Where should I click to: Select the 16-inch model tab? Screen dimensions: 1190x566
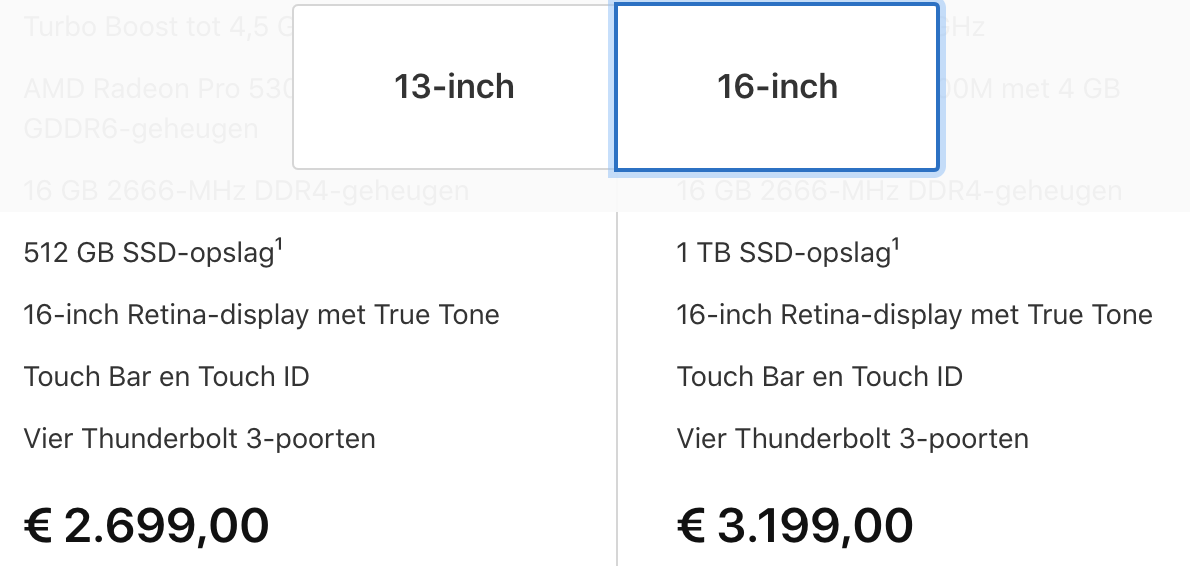[x=777, y=87]
